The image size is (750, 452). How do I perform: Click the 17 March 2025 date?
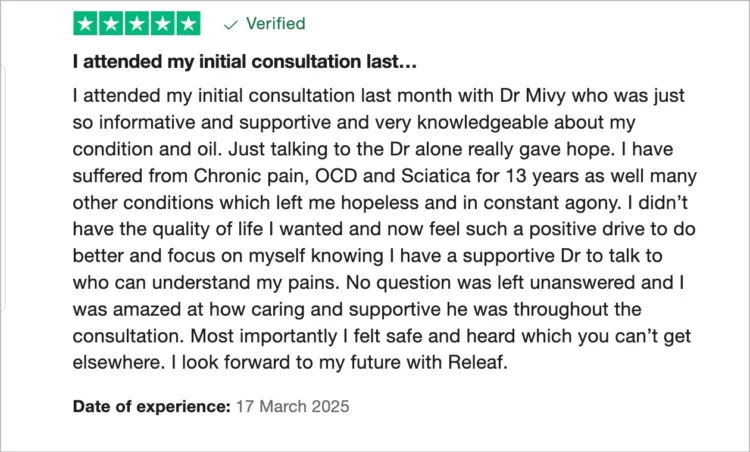click(x=293, y=407)
